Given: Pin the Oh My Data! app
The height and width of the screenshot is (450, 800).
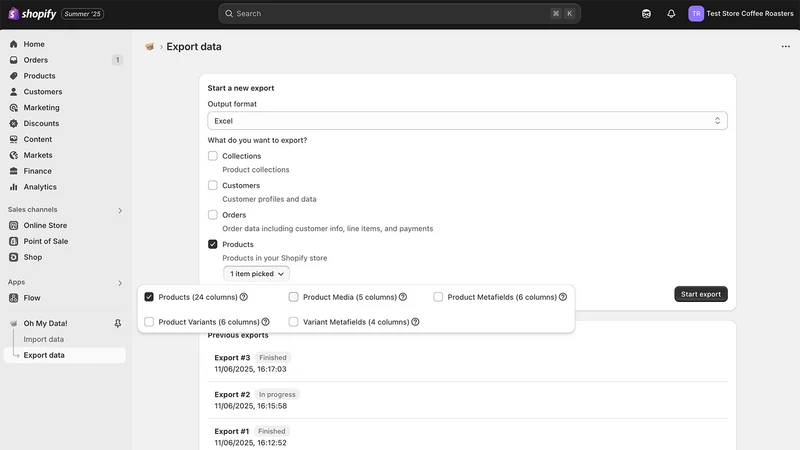Looking at the screenshot, I should [x=117, y=323].
